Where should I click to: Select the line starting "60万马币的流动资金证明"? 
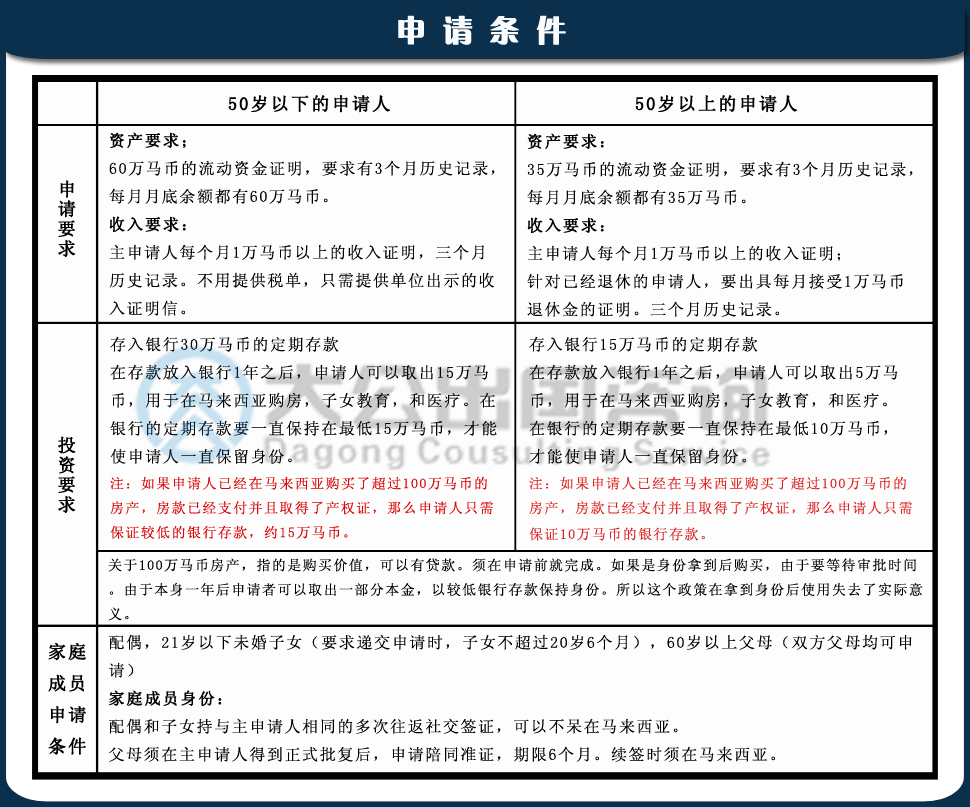[303, 169]
